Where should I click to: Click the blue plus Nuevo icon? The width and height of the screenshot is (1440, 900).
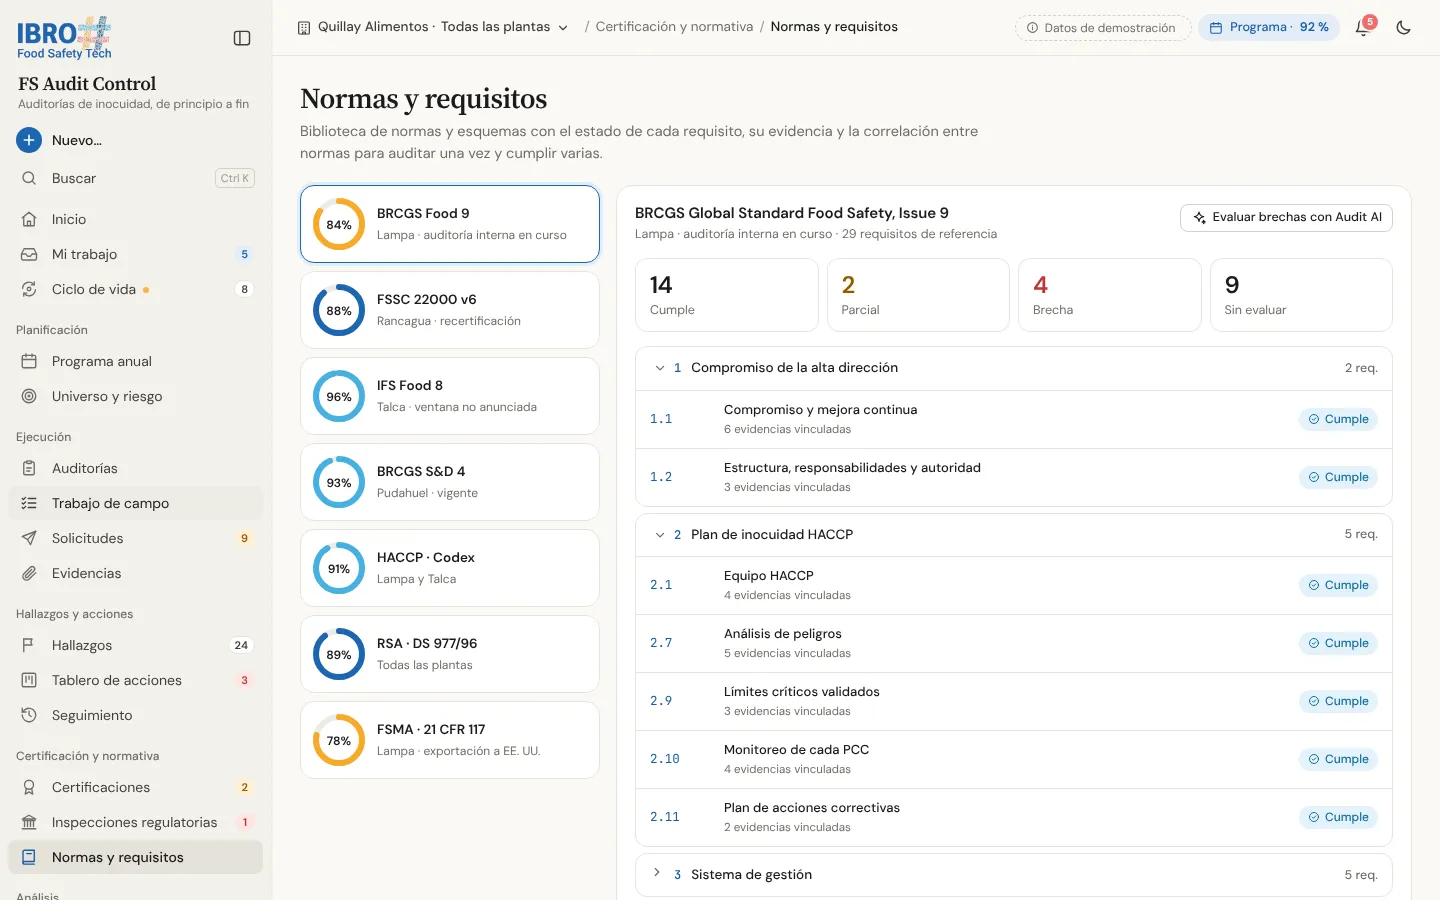point(29,140)
